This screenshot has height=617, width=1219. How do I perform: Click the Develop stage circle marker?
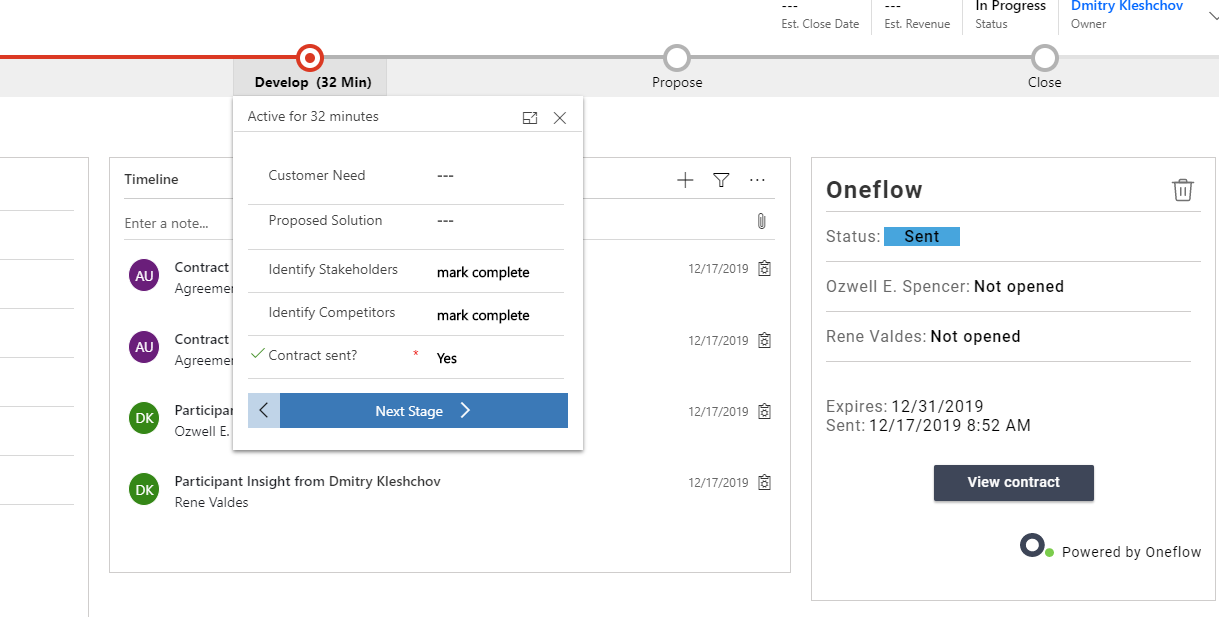[310, 57]
